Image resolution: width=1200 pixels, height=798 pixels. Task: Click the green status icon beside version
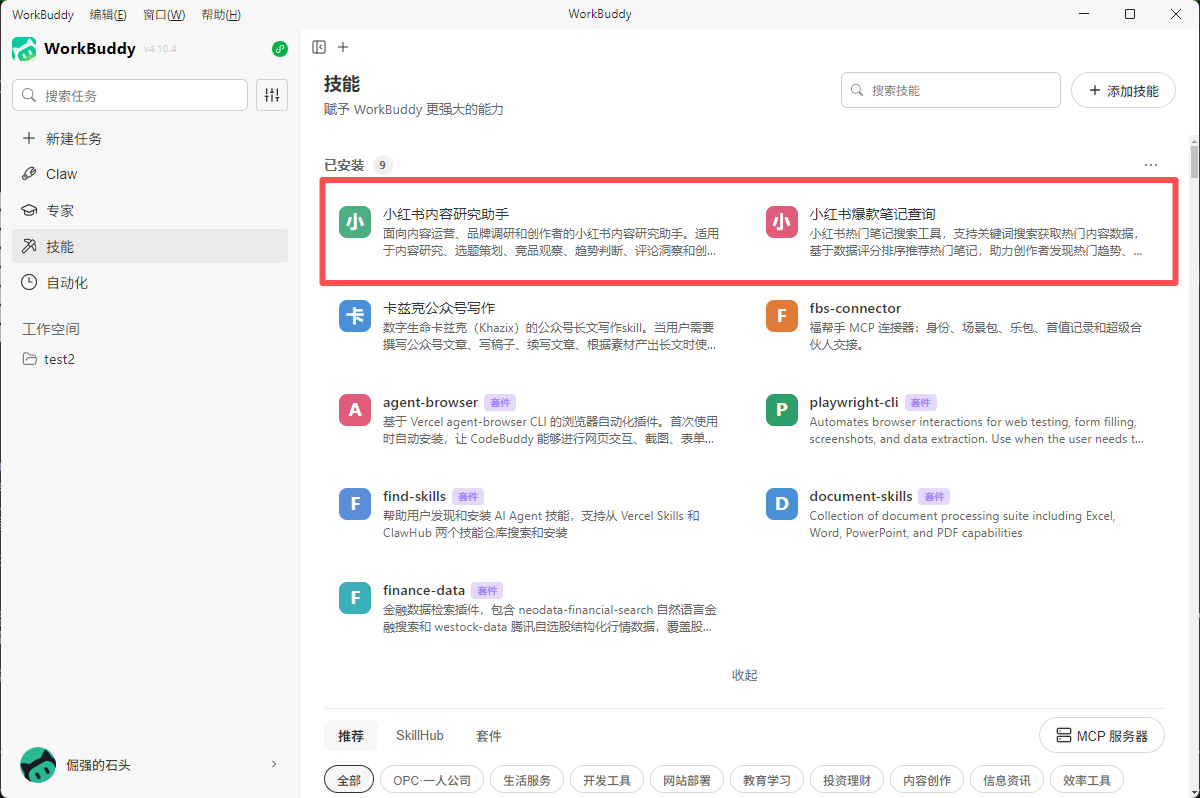coord(280,49)
